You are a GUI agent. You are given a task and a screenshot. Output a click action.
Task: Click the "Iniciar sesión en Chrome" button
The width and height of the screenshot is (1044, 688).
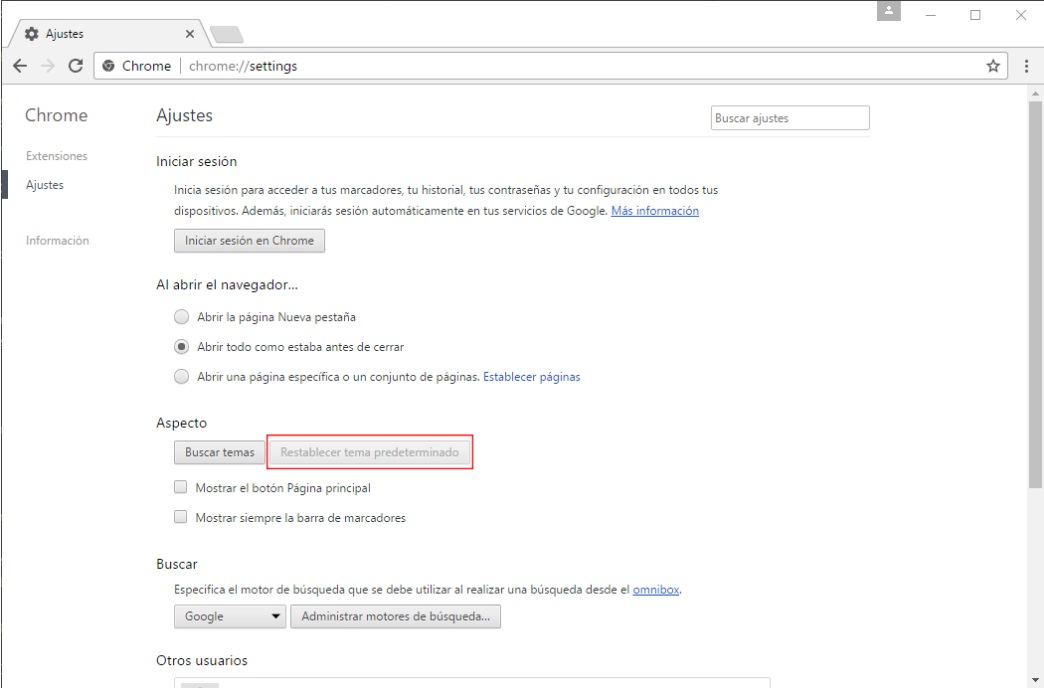(249, 241)
